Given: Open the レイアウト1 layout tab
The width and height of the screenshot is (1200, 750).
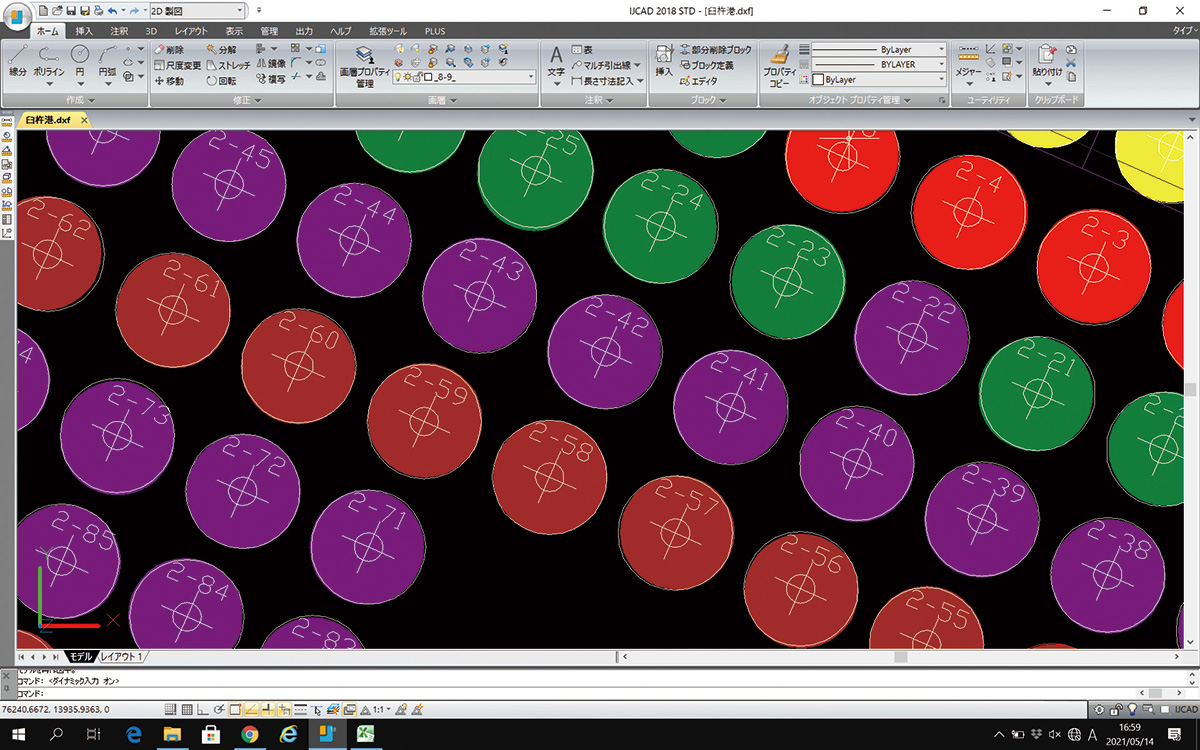Looking at the screenshot, I should (x=122, y=657).
